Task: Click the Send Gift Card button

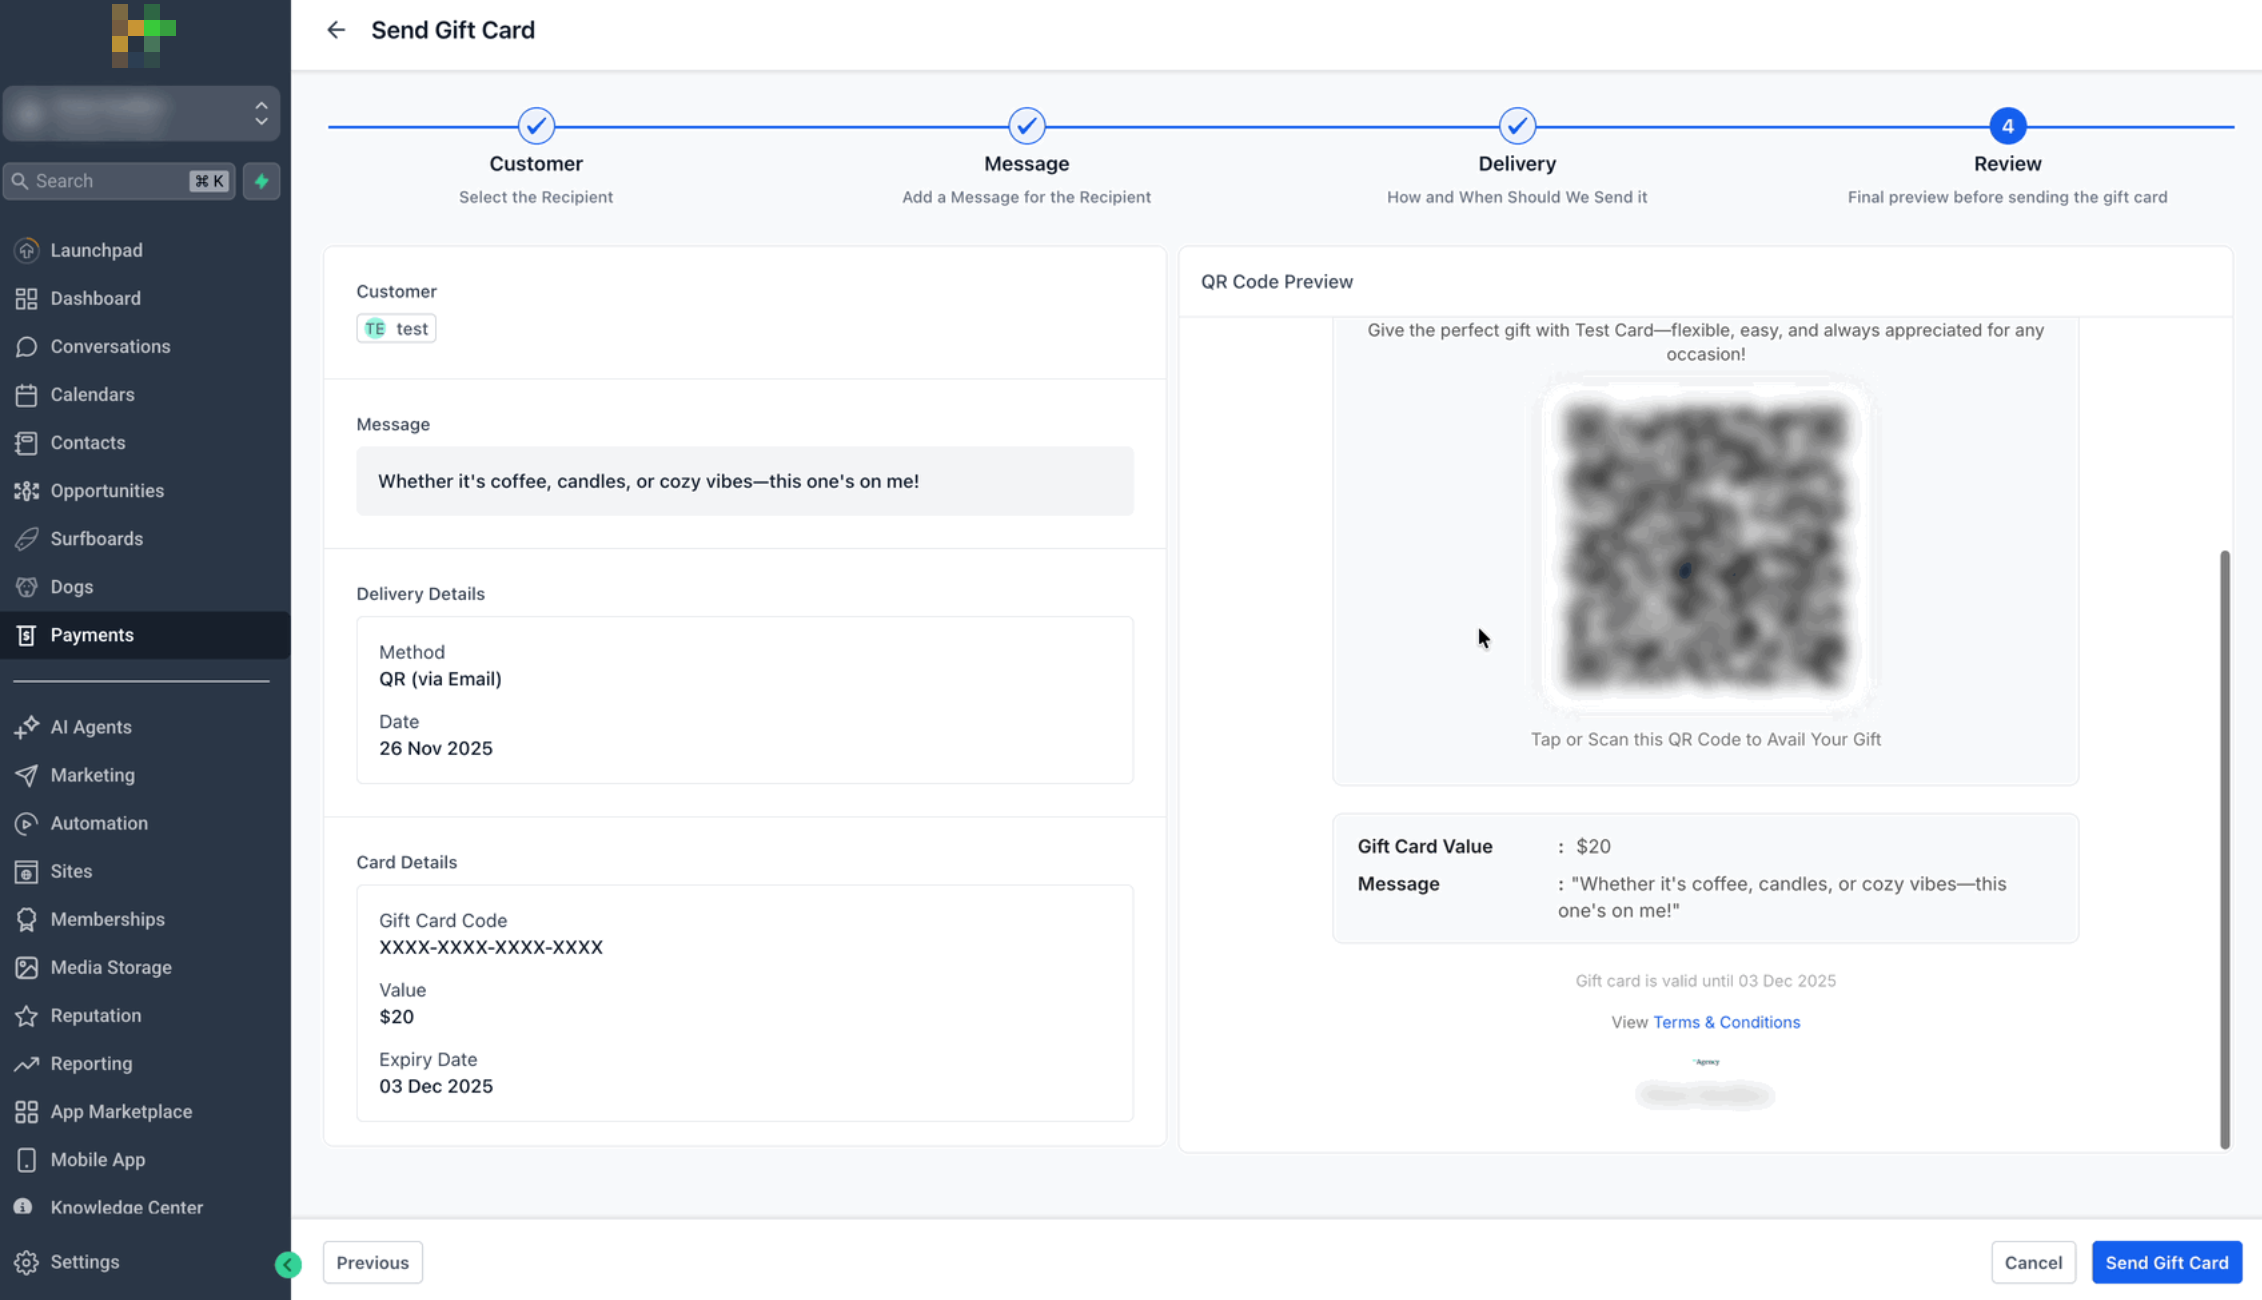Action: point(2167,1262)
